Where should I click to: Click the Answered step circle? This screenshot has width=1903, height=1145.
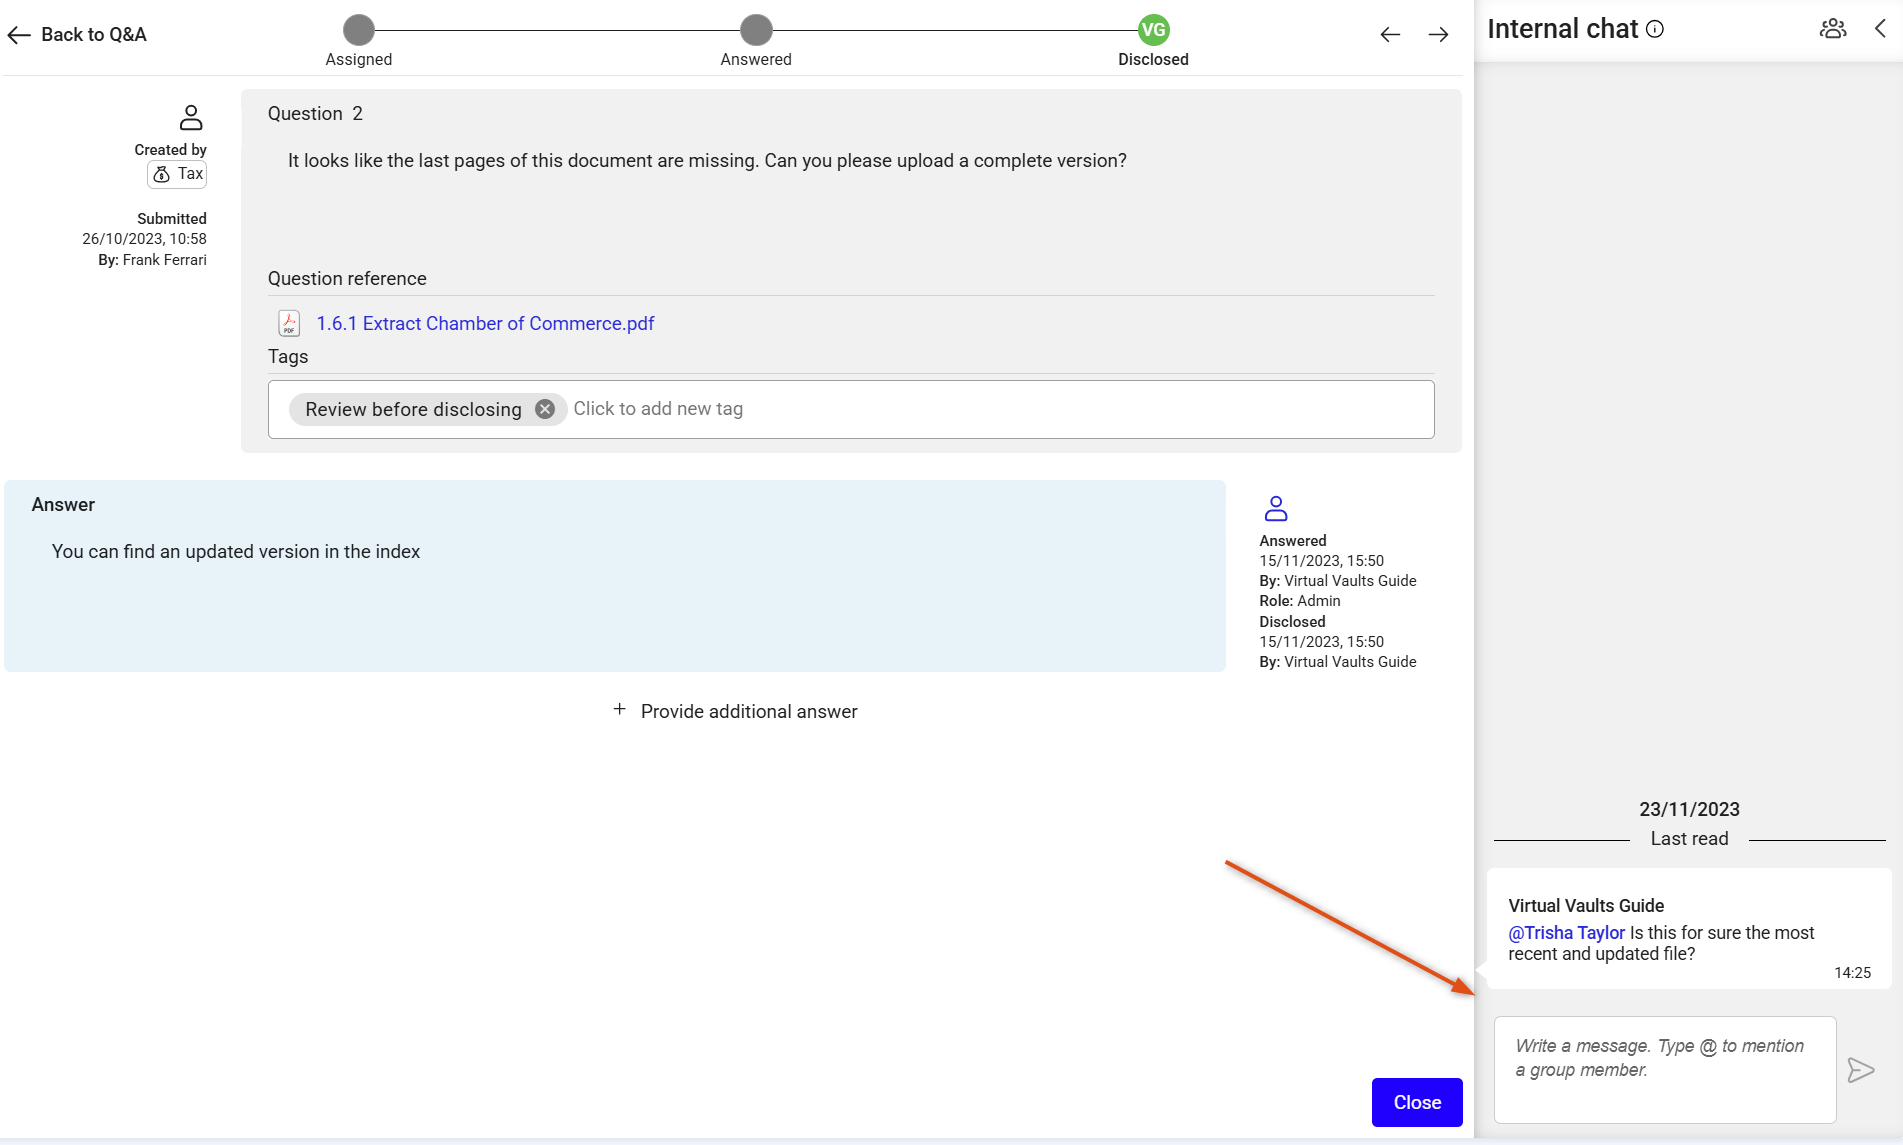point(756,30)
